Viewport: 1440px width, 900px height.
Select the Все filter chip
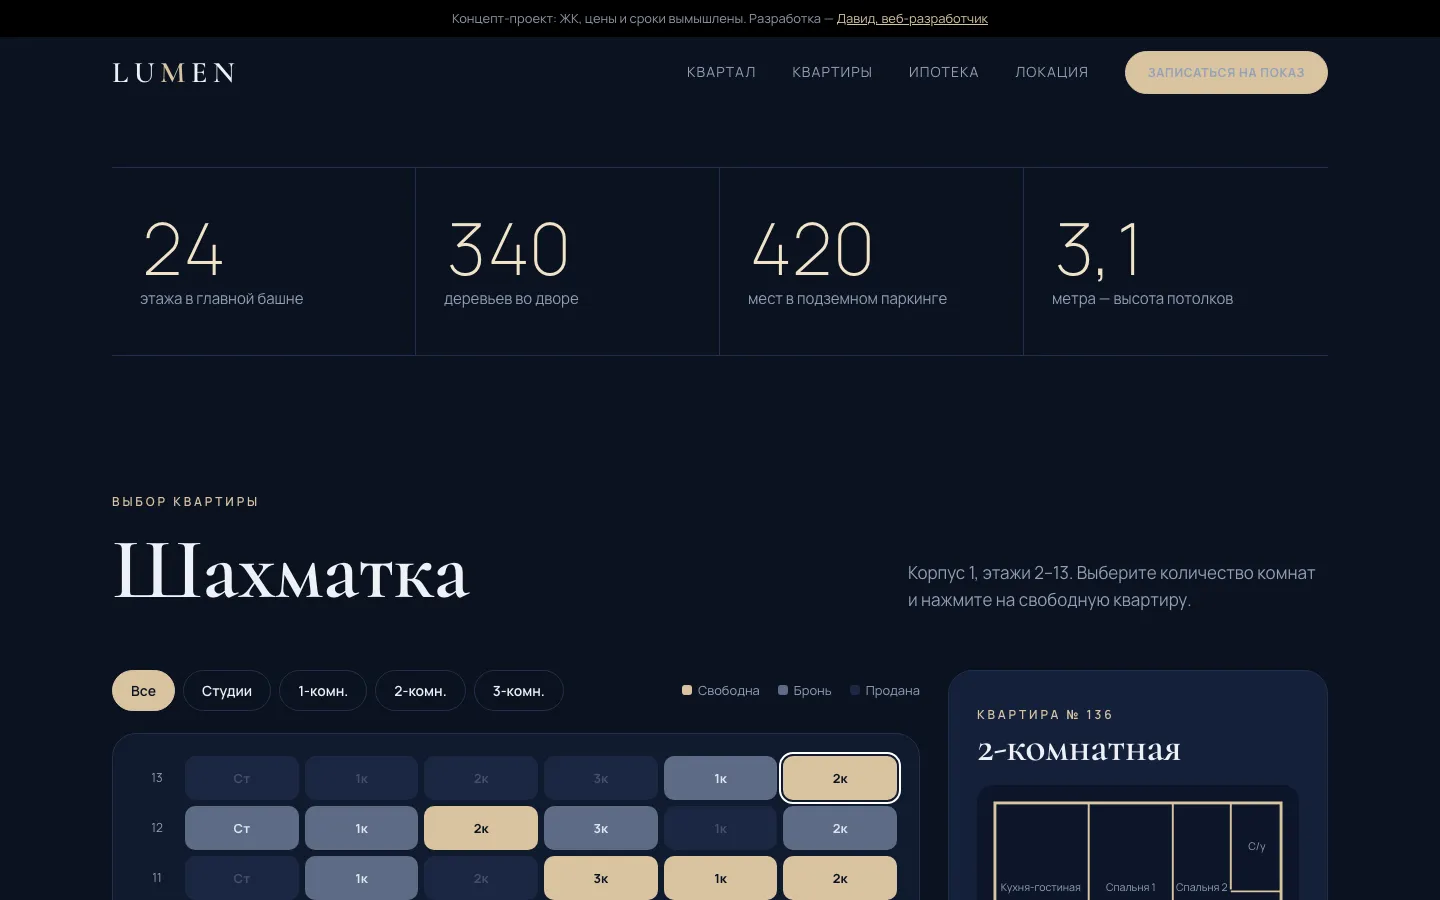coord(143,691)
